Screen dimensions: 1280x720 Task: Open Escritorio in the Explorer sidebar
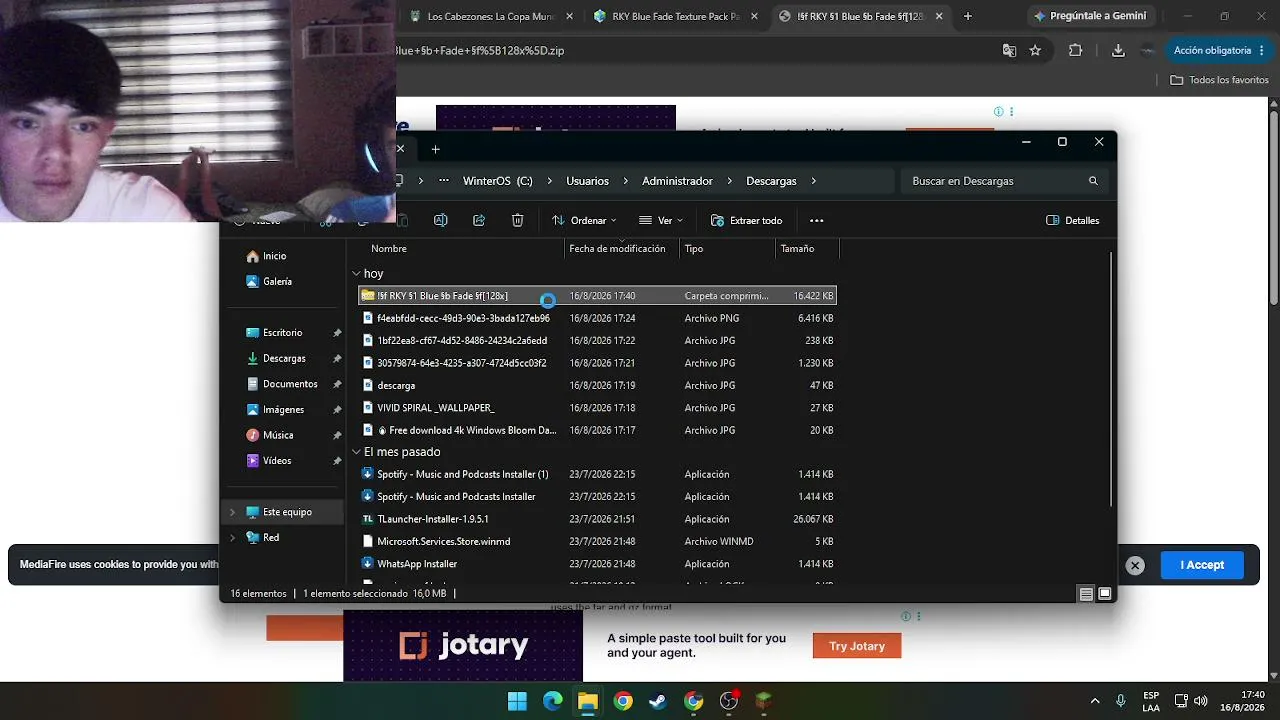click(282, 333)
